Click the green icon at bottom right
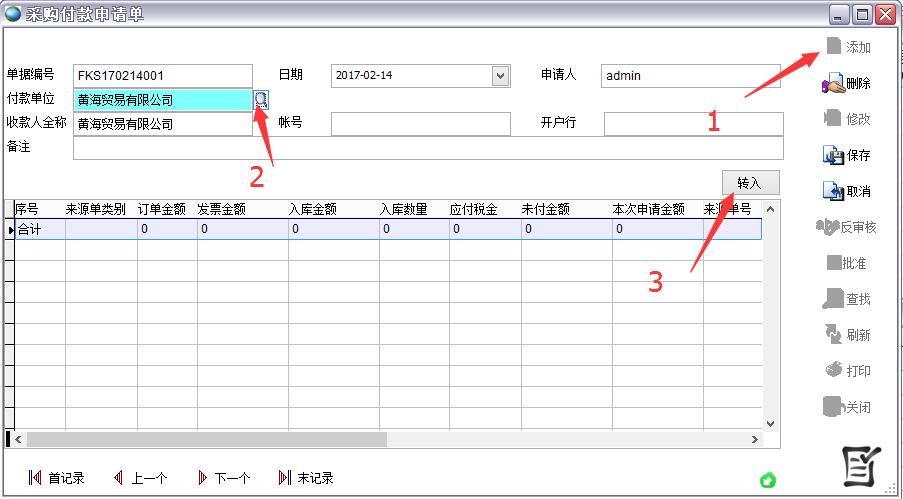Screen dimensions: 903x499 pyautogui.click(x=767, y=481)
